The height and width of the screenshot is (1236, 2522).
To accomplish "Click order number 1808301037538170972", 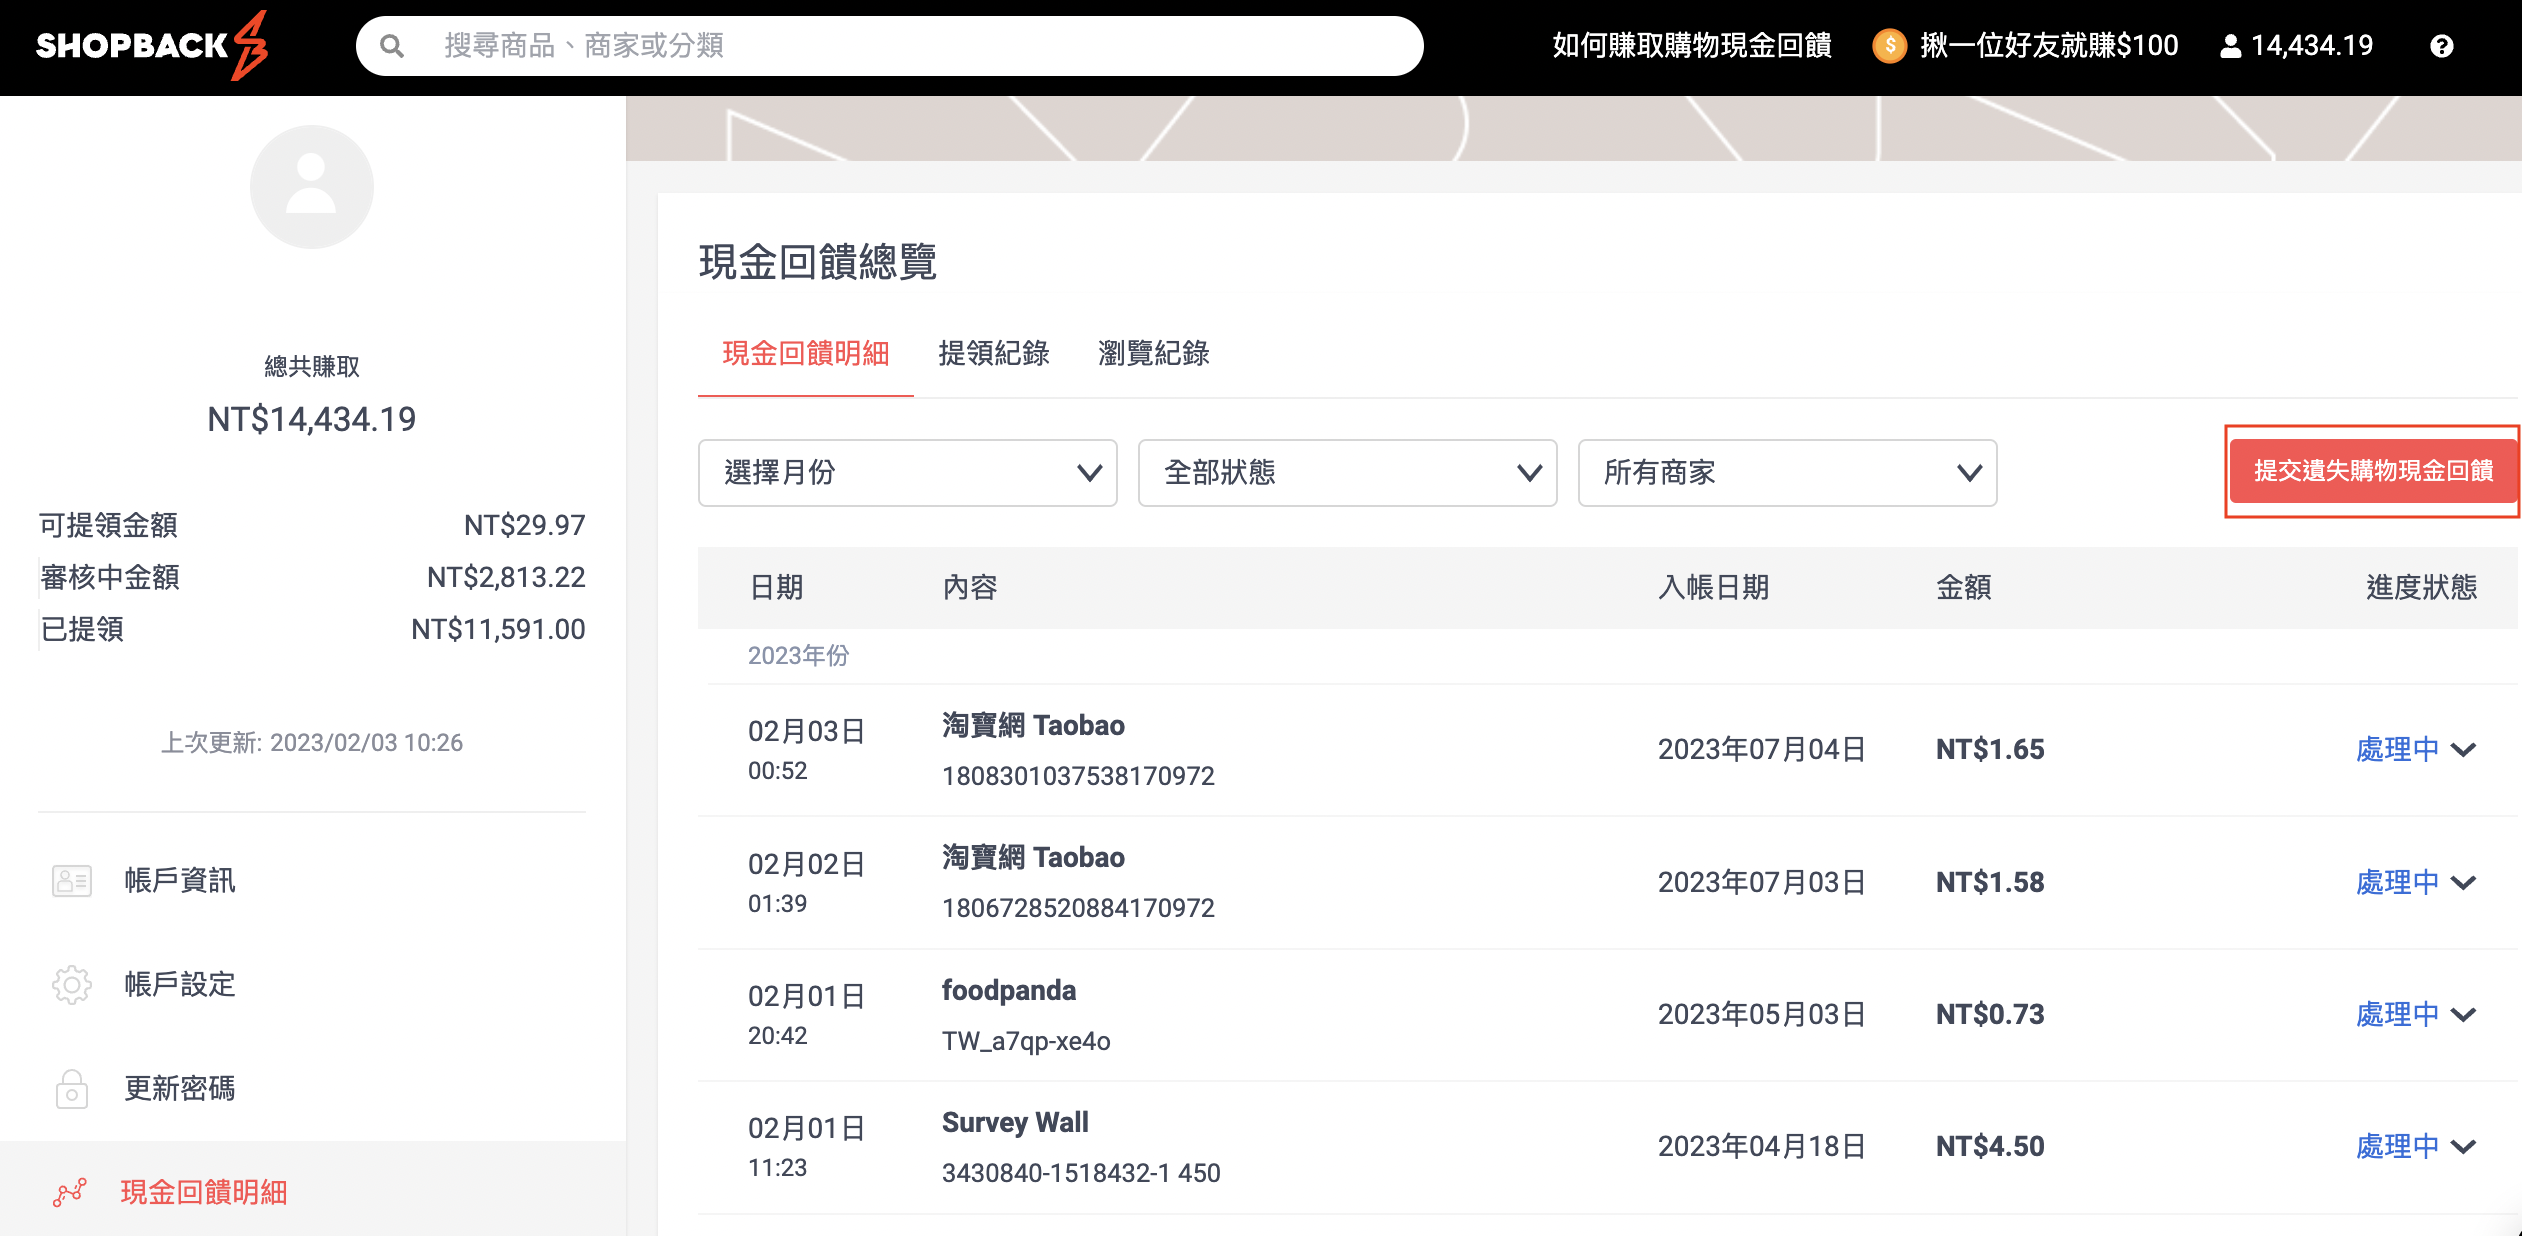I will tap(1078, 776).
